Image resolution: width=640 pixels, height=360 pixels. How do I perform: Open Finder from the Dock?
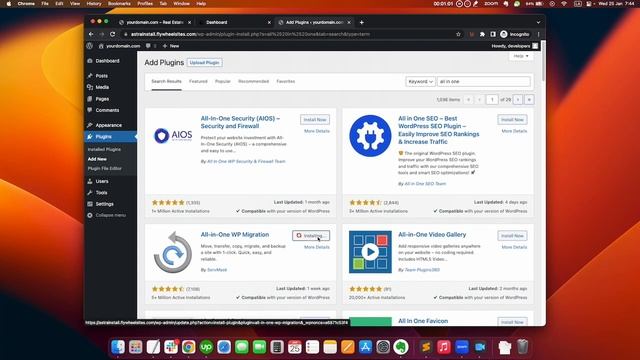click(118, 347)
